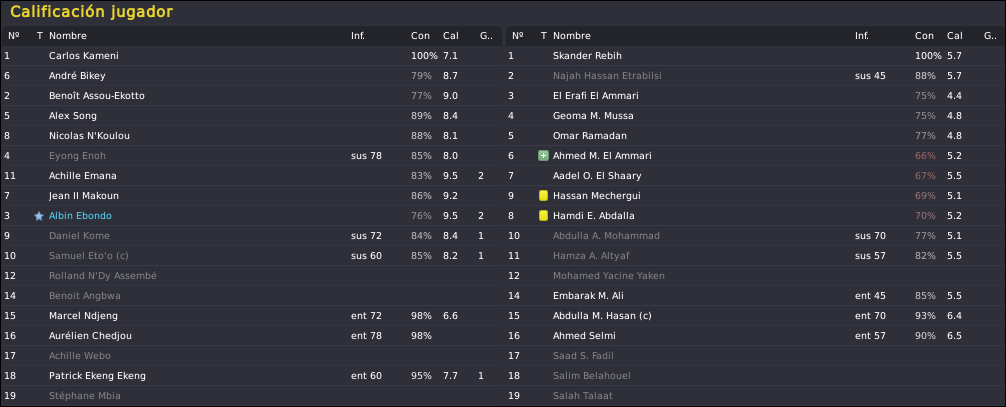Click Albin Ebondo highlighted name

(80, 216)
